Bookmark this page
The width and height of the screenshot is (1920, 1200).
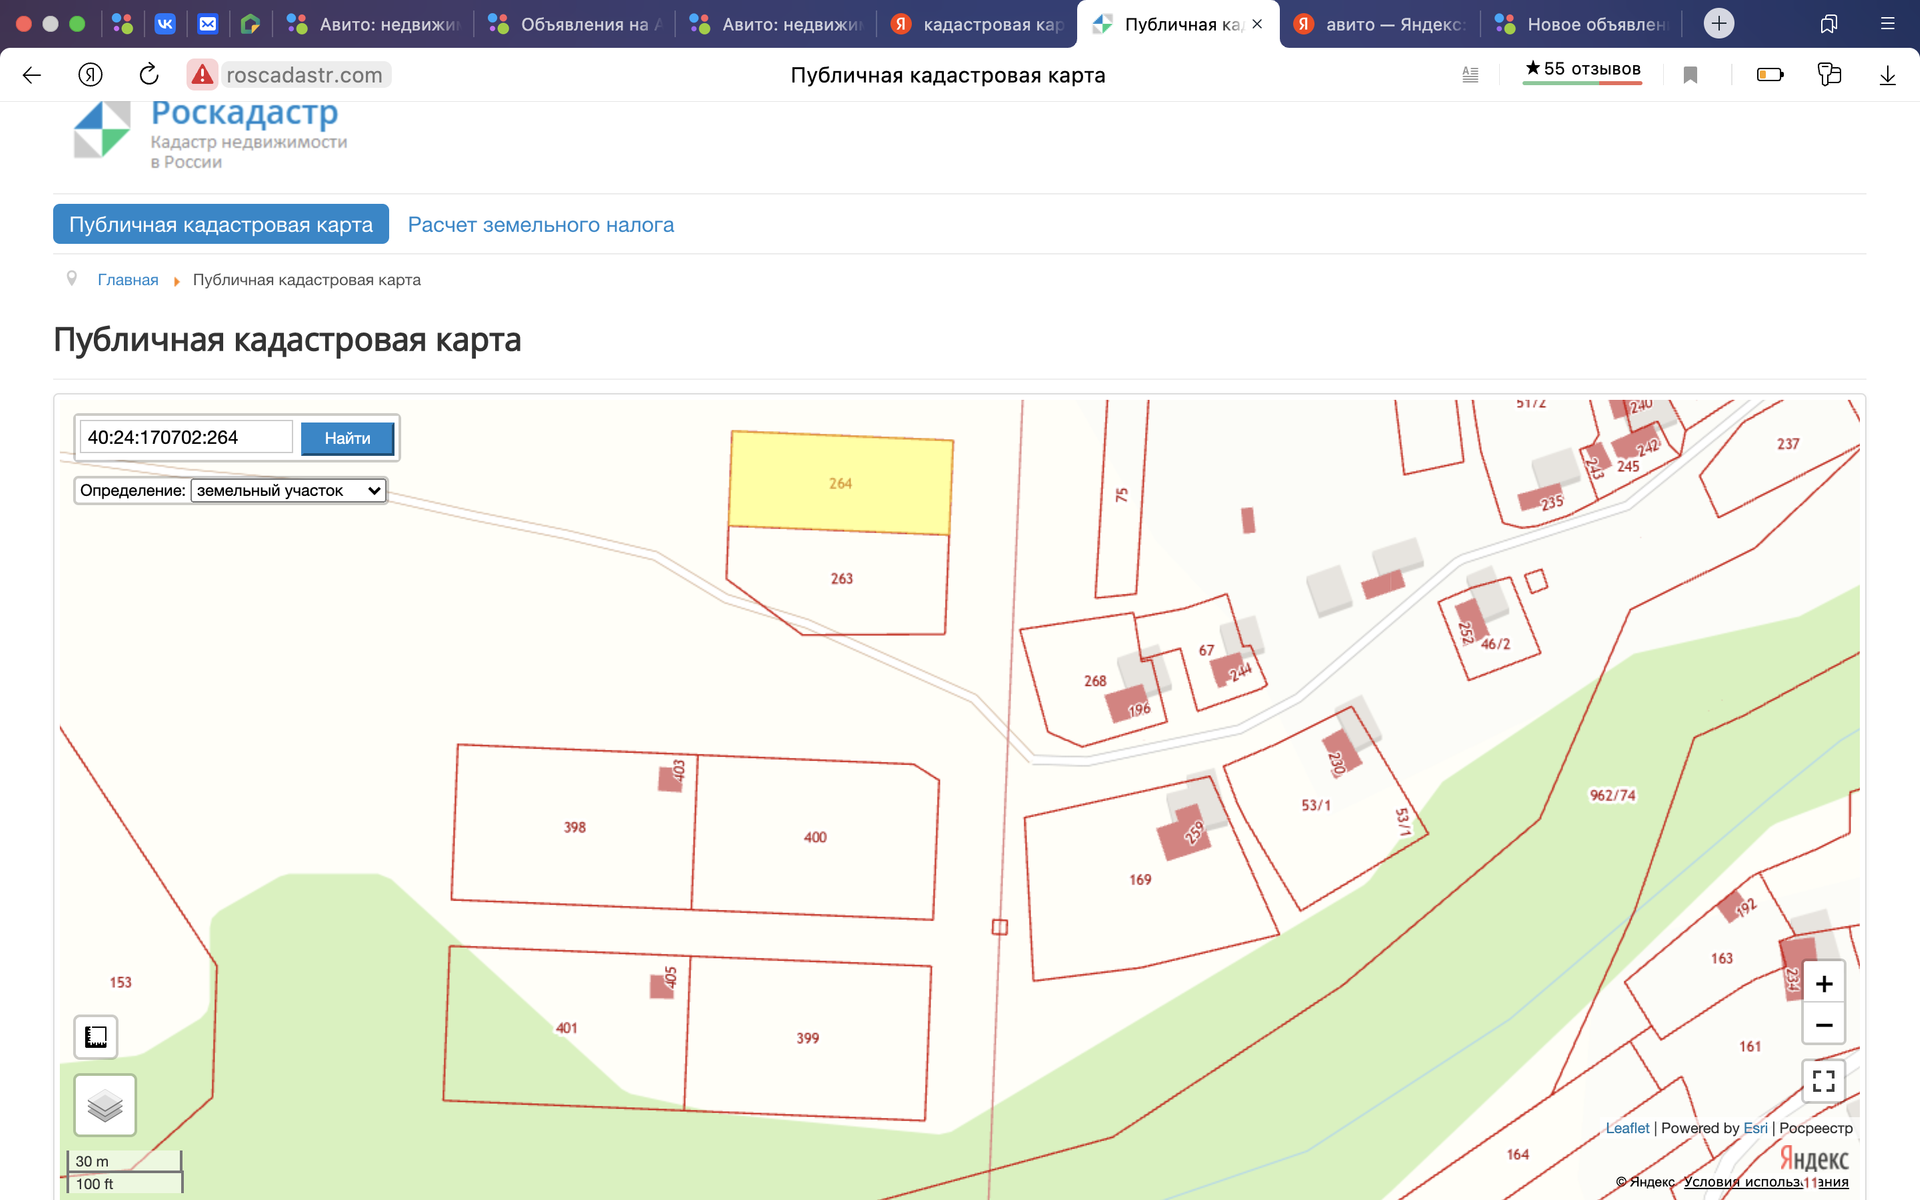coord(1690,75)
